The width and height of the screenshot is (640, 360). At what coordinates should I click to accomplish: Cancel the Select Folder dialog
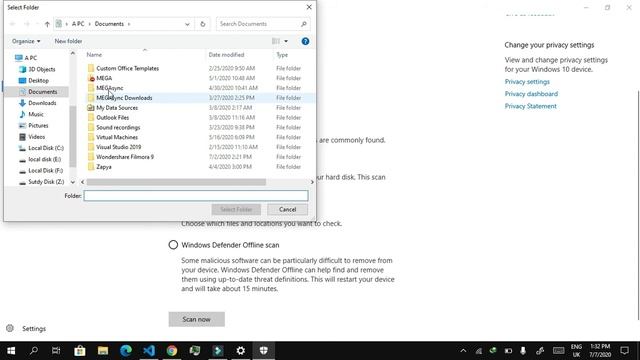(x=288, y=209)
